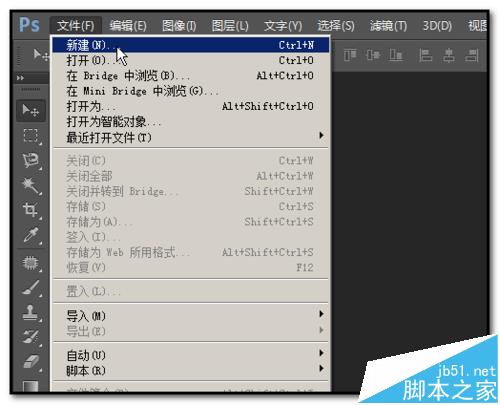Click the Ctrl+N shortcut text
This screenshot has height=405, width=500.
click(296, 45)
